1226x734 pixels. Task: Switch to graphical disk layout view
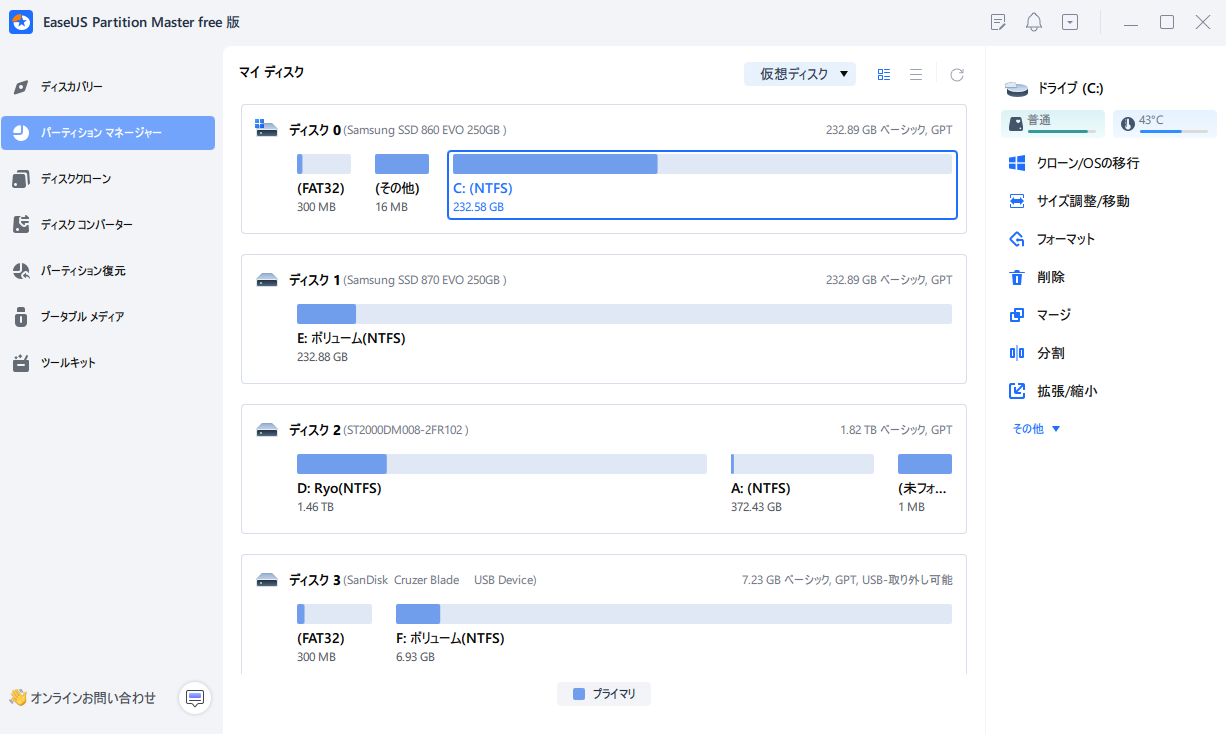click(x=884, y=75)
